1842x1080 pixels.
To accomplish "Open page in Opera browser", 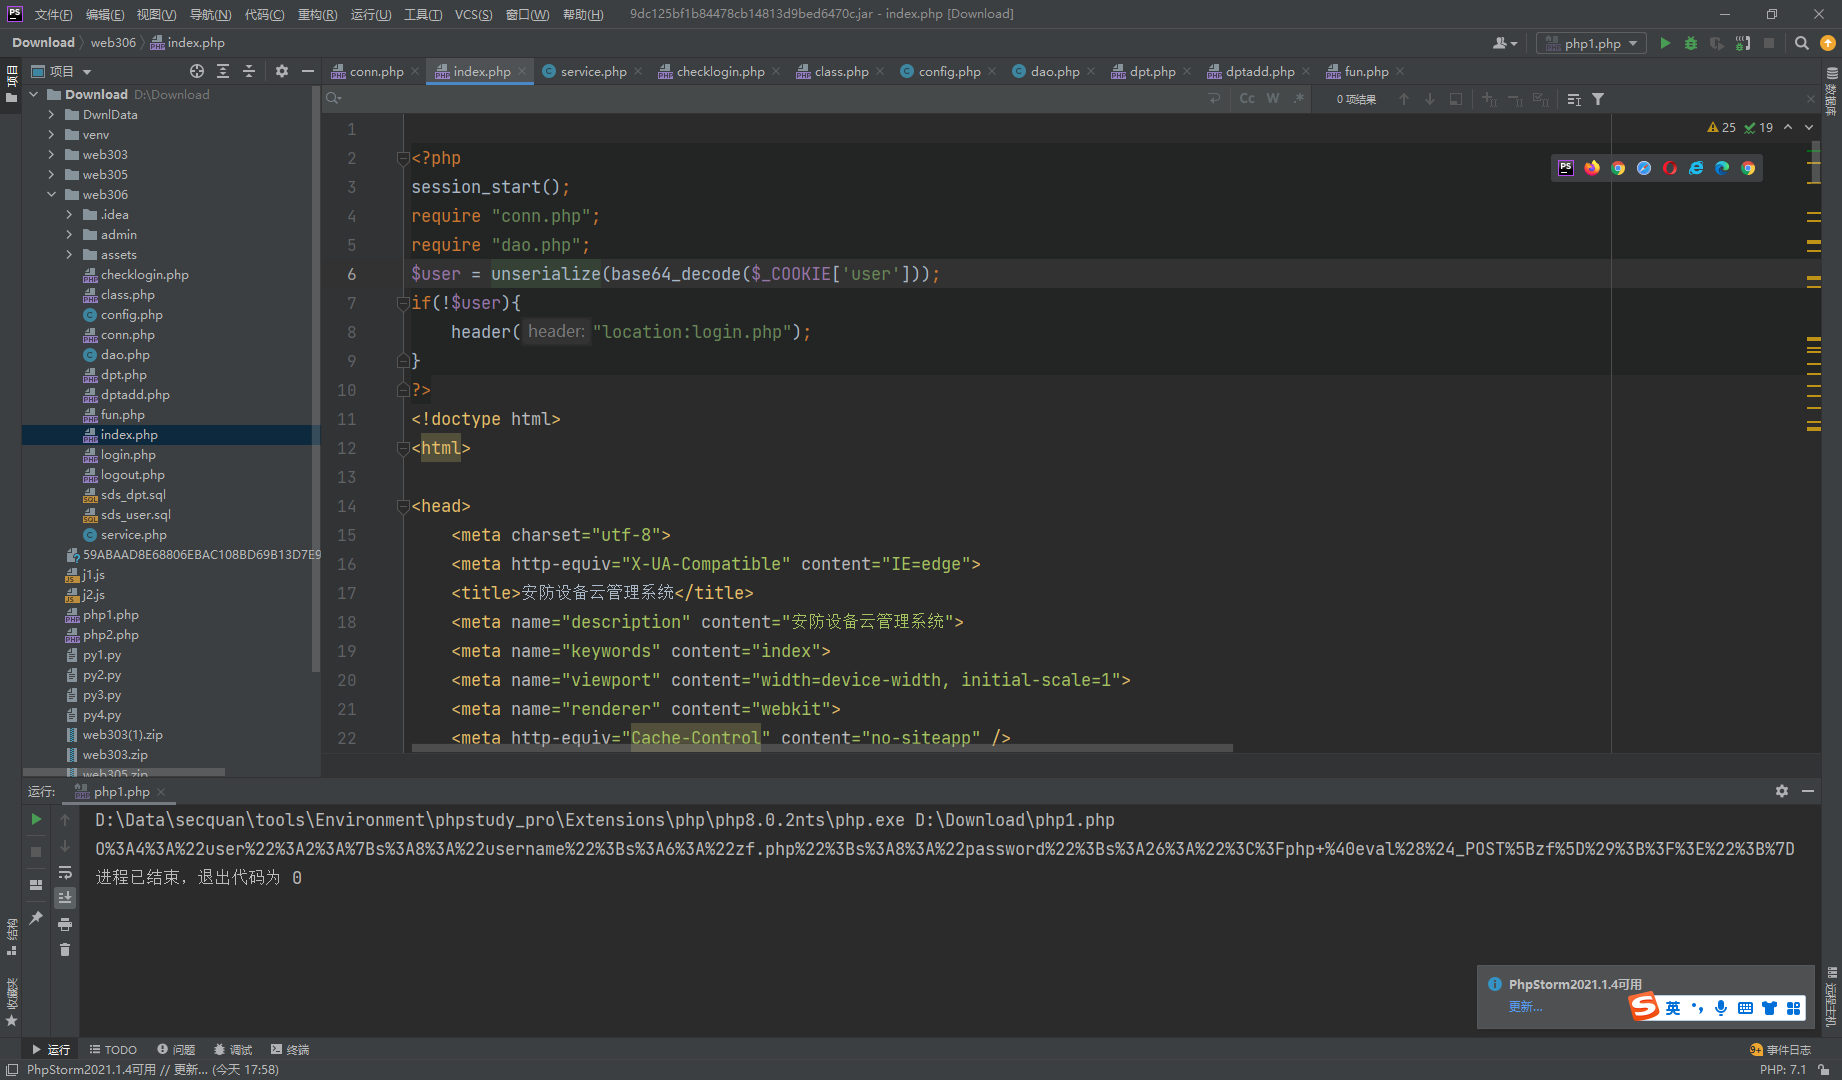I will [1670, 168].
